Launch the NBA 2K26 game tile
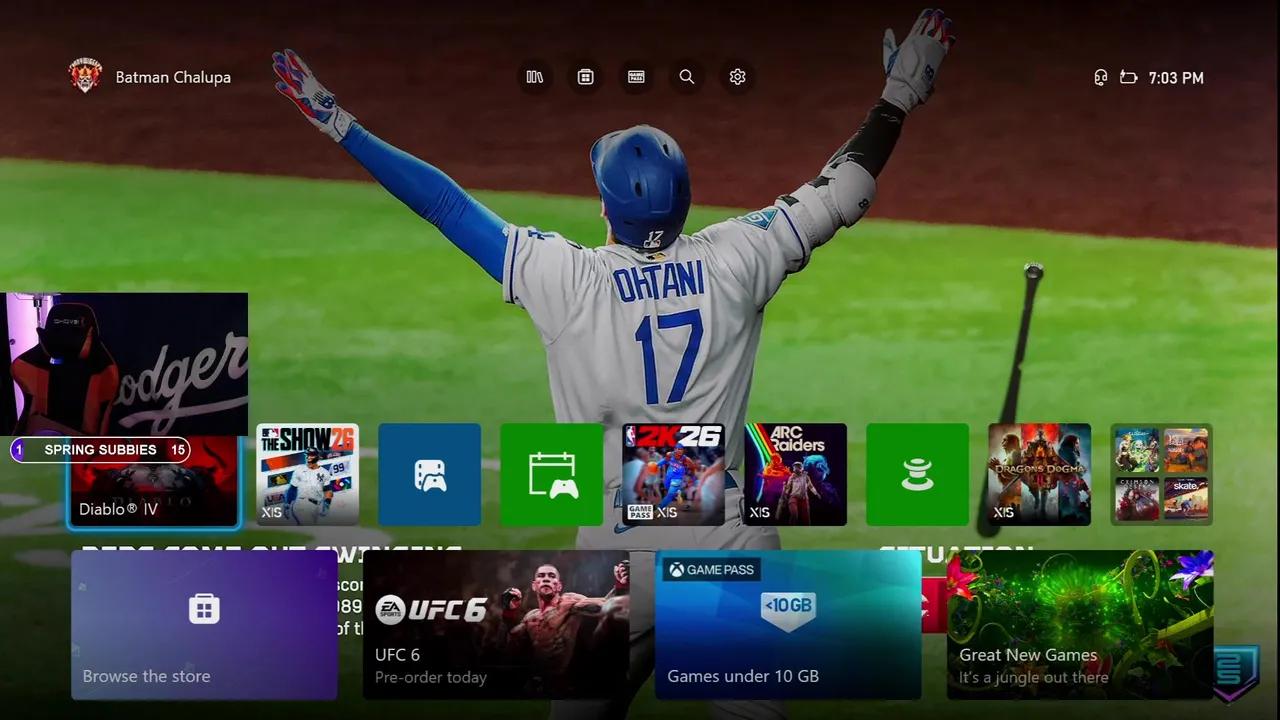This screenshot has width=1280, height=720. (x=674, y=474)
